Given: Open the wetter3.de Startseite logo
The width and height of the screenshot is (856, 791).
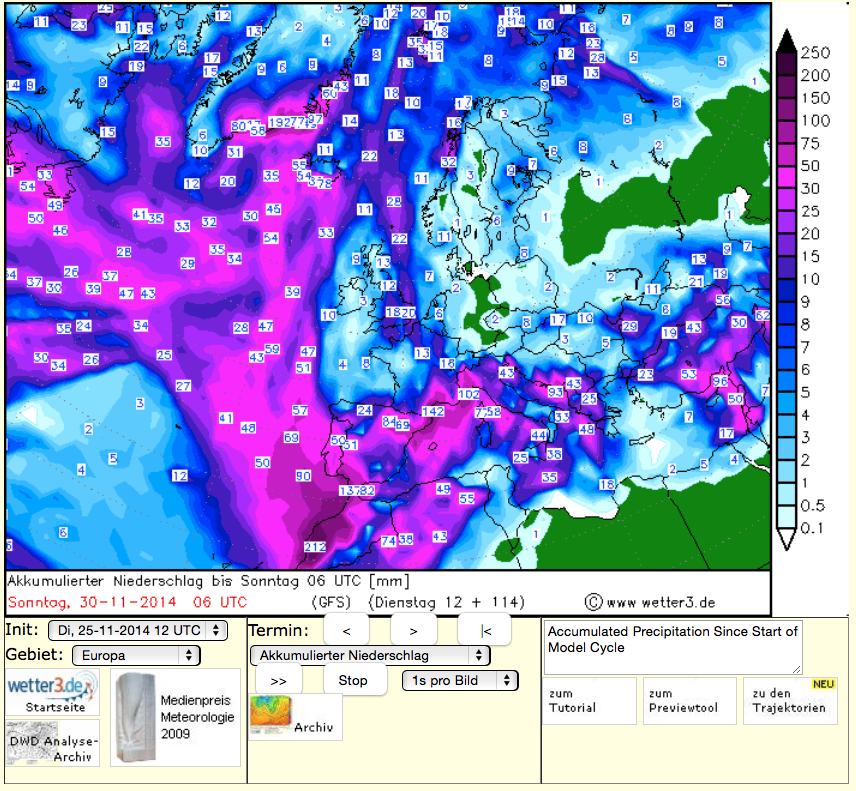Looking at the screenshot, I should pos(52,692).
